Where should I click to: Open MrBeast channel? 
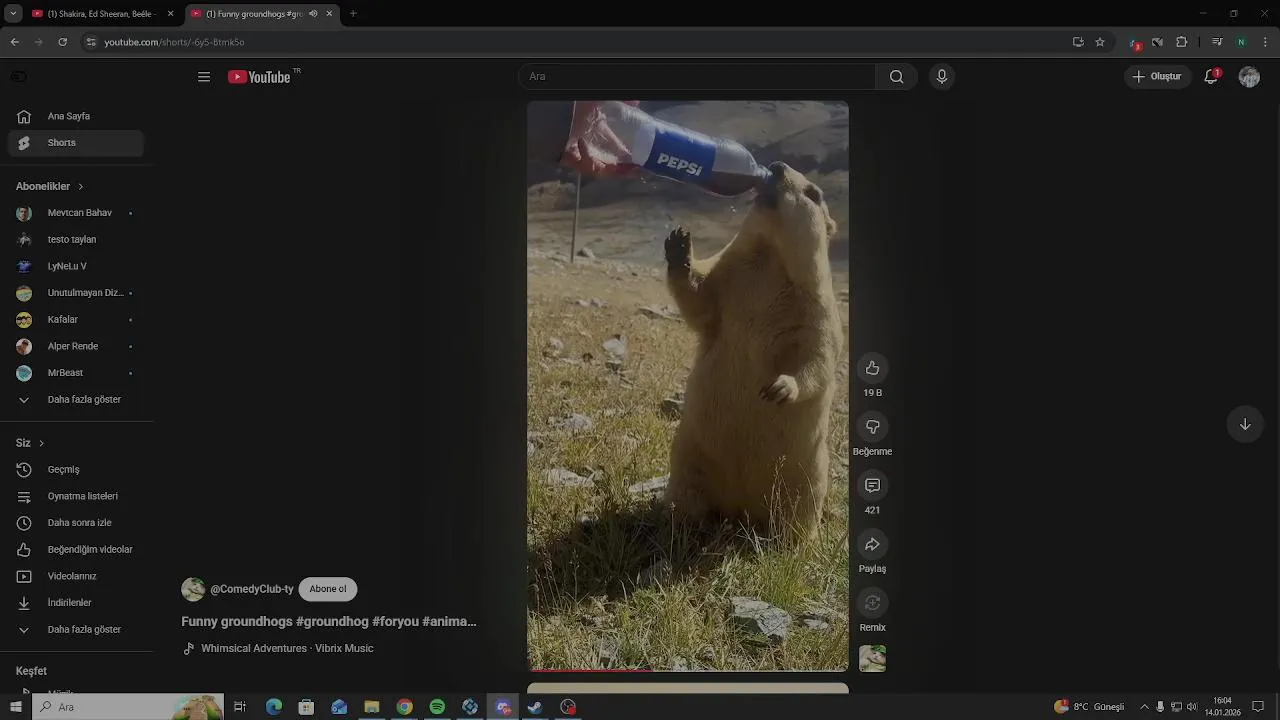(76, 373)
